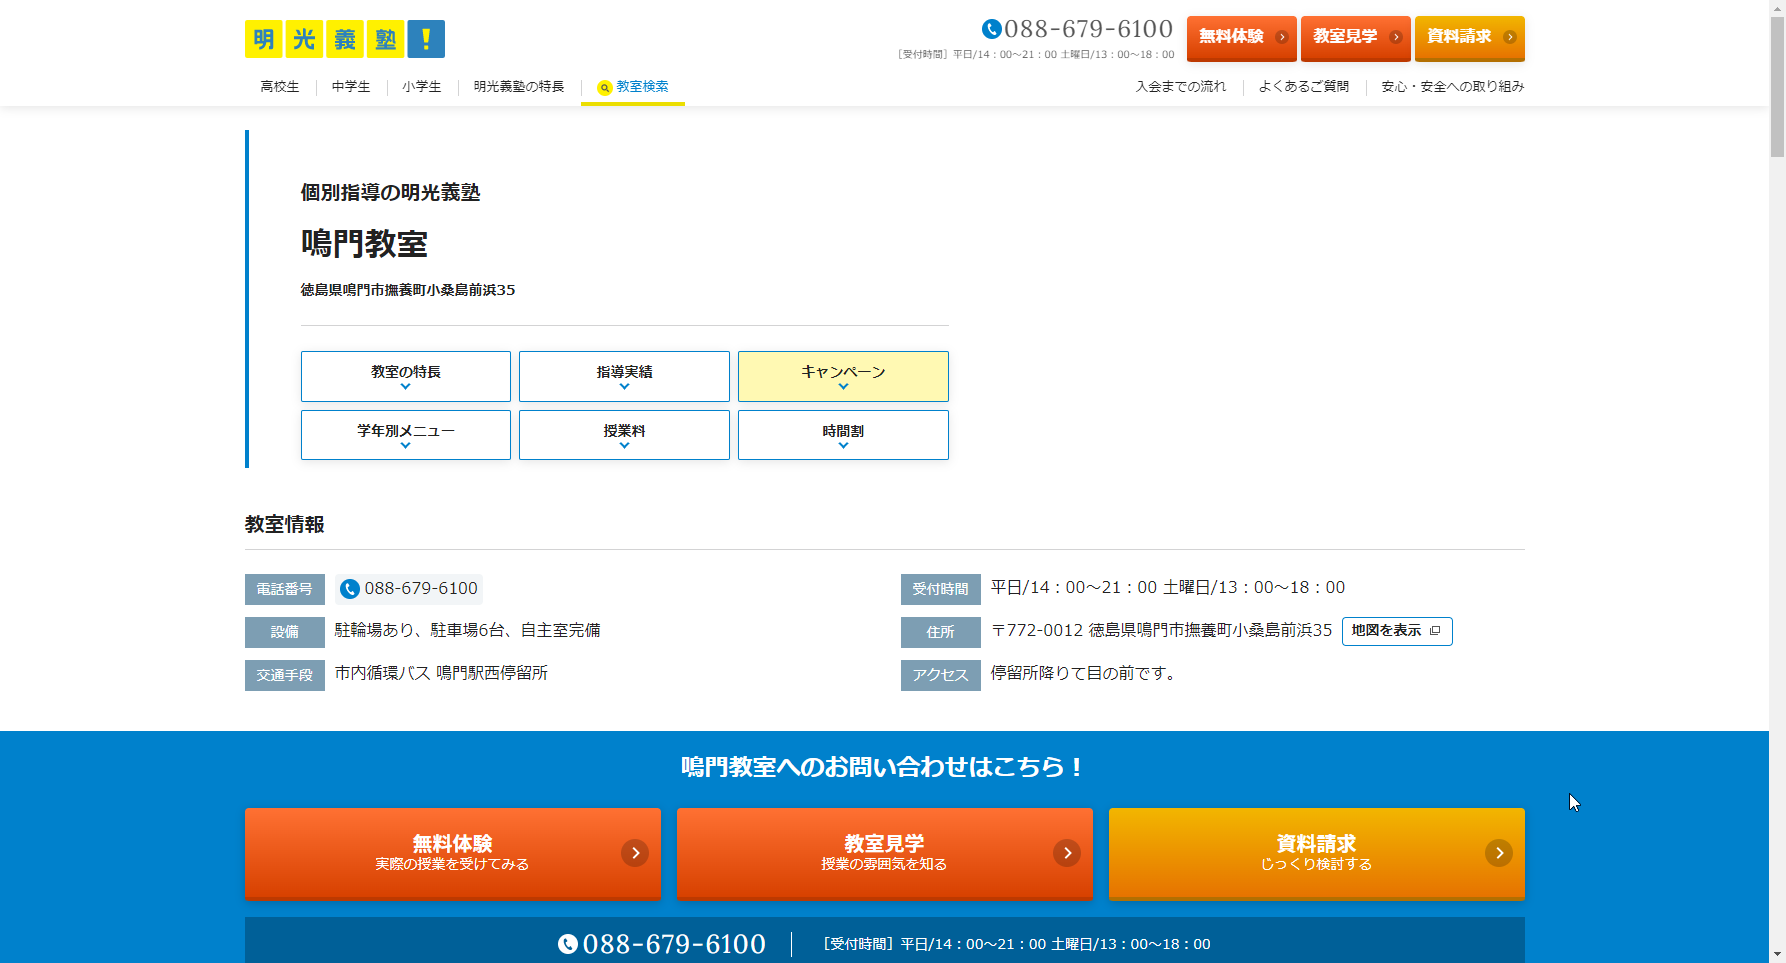Image resolution: width=1786 pixels, height=963 pixels.
Task: Click round arrow on large 無料体験 banner
Action: click(635, 853)
